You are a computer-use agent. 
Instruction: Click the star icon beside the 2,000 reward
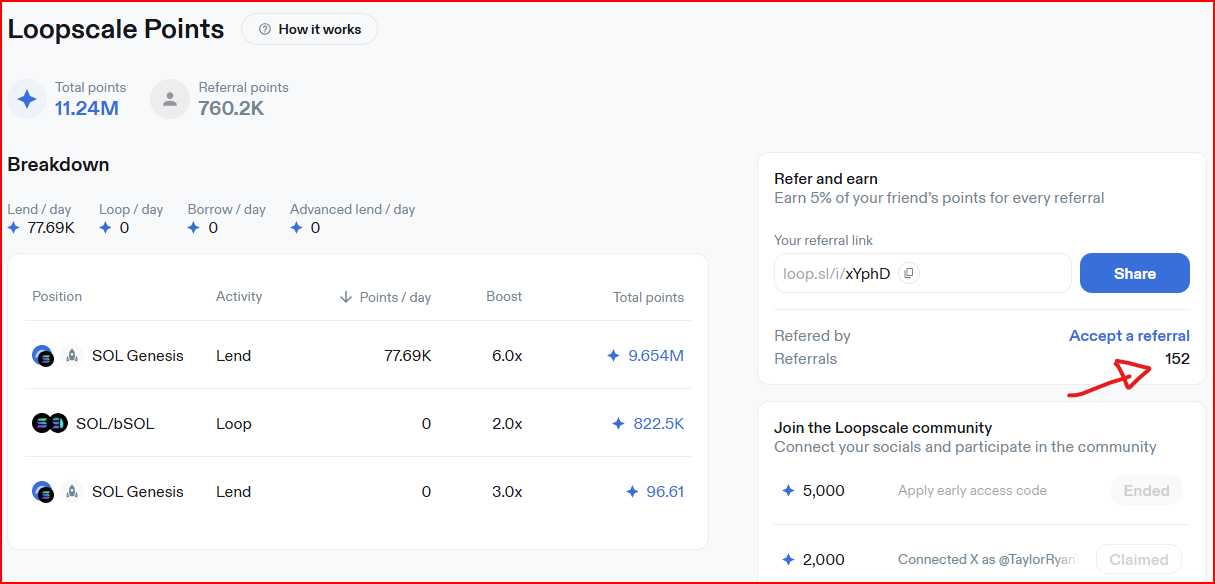click(x=788, y=560)
